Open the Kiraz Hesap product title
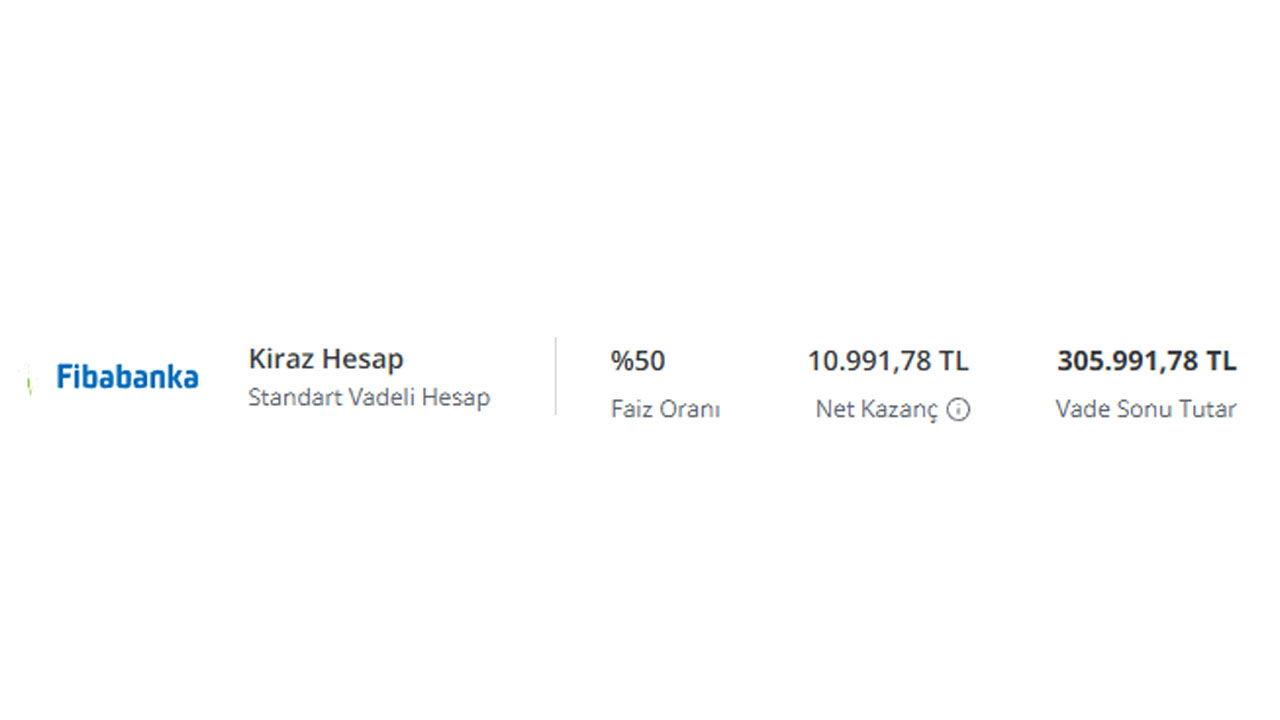This screenshot has width=1280, height=720. coord(326,359)
